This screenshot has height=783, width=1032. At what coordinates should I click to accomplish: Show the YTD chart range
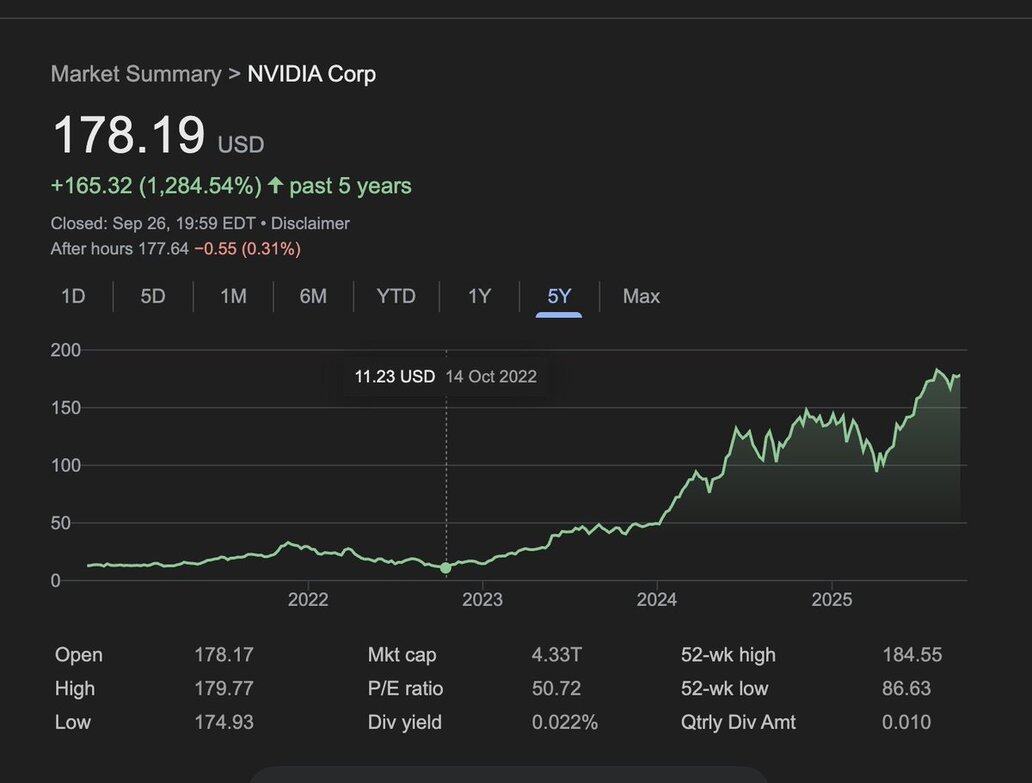click(396, 296)
